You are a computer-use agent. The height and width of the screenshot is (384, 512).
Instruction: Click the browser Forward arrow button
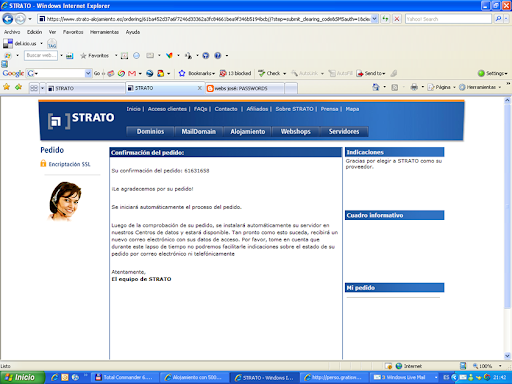pos(20,19)
